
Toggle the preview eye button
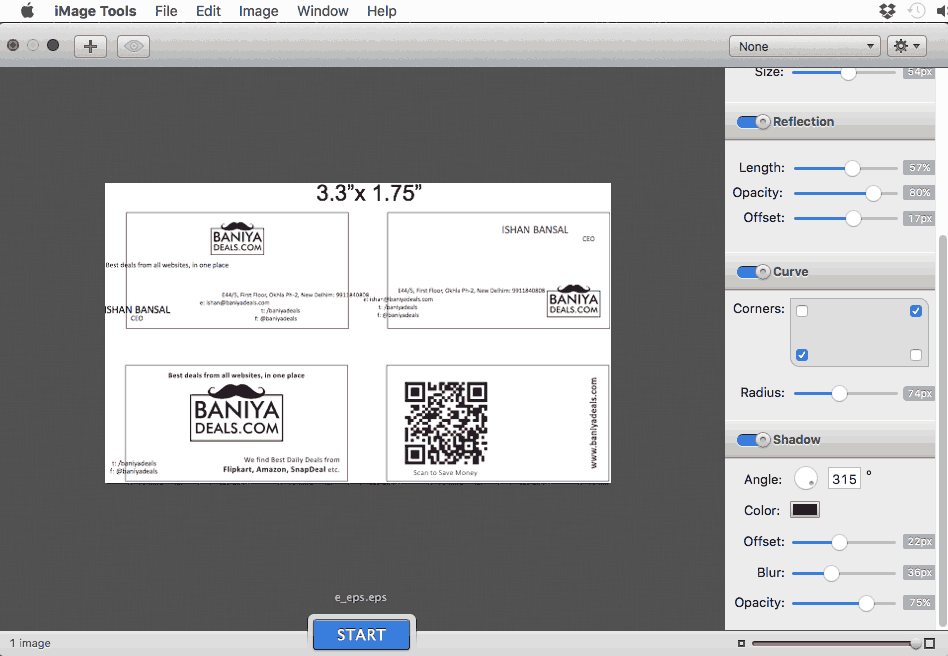pos(134,47)
